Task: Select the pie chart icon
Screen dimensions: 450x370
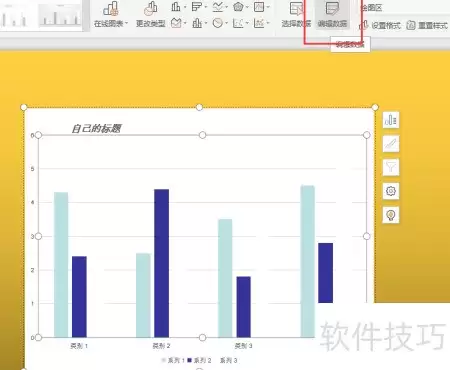Action: click(218, 23)
